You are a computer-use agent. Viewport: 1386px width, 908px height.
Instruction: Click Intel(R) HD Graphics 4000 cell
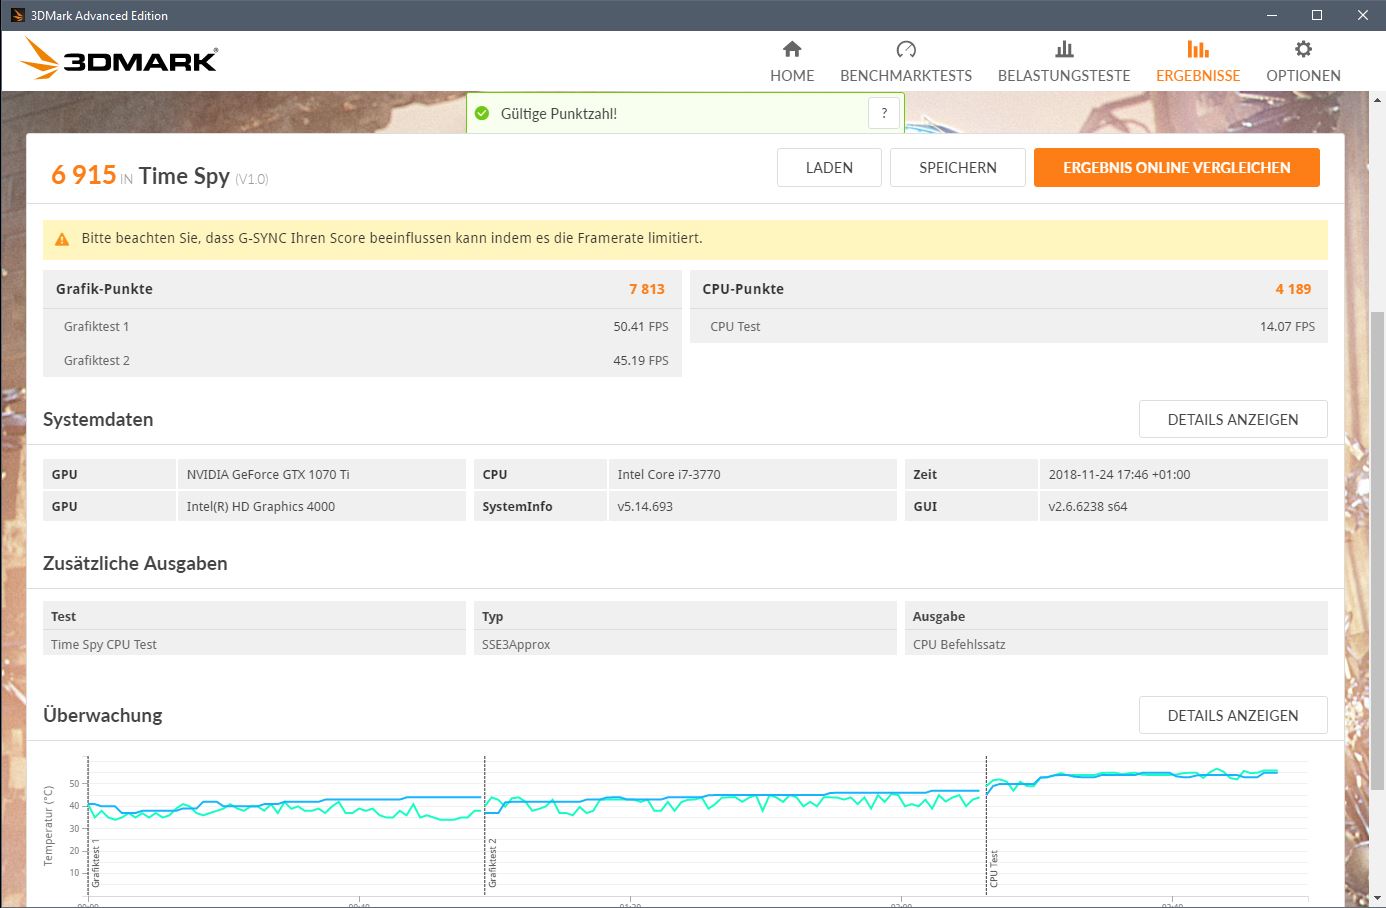[x=322, y=507]
